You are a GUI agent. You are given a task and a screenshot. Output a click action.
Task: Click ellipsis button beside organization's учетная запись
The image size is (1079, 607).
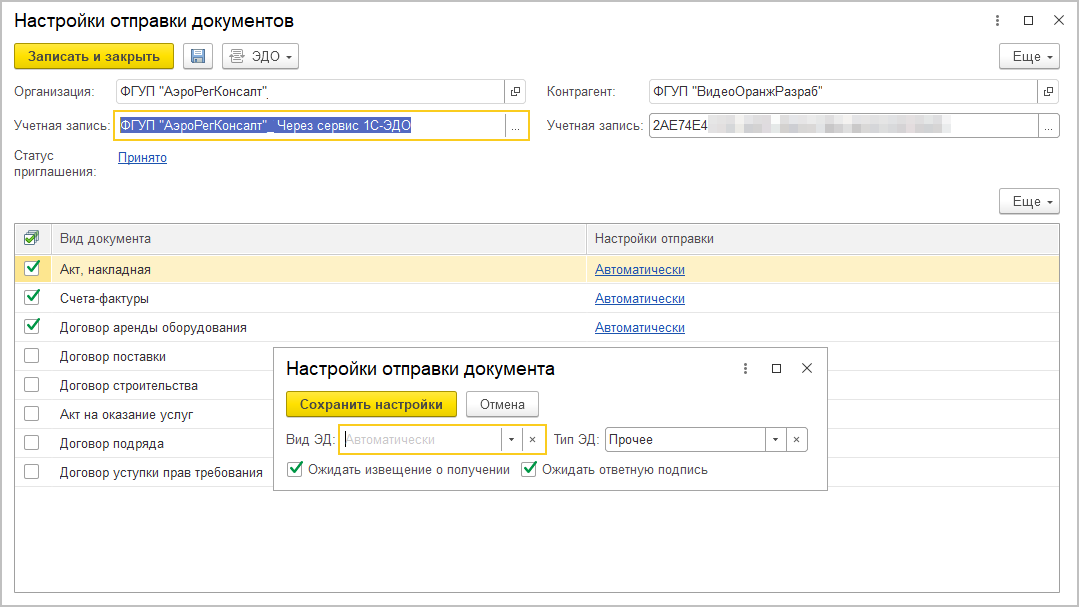516,126
